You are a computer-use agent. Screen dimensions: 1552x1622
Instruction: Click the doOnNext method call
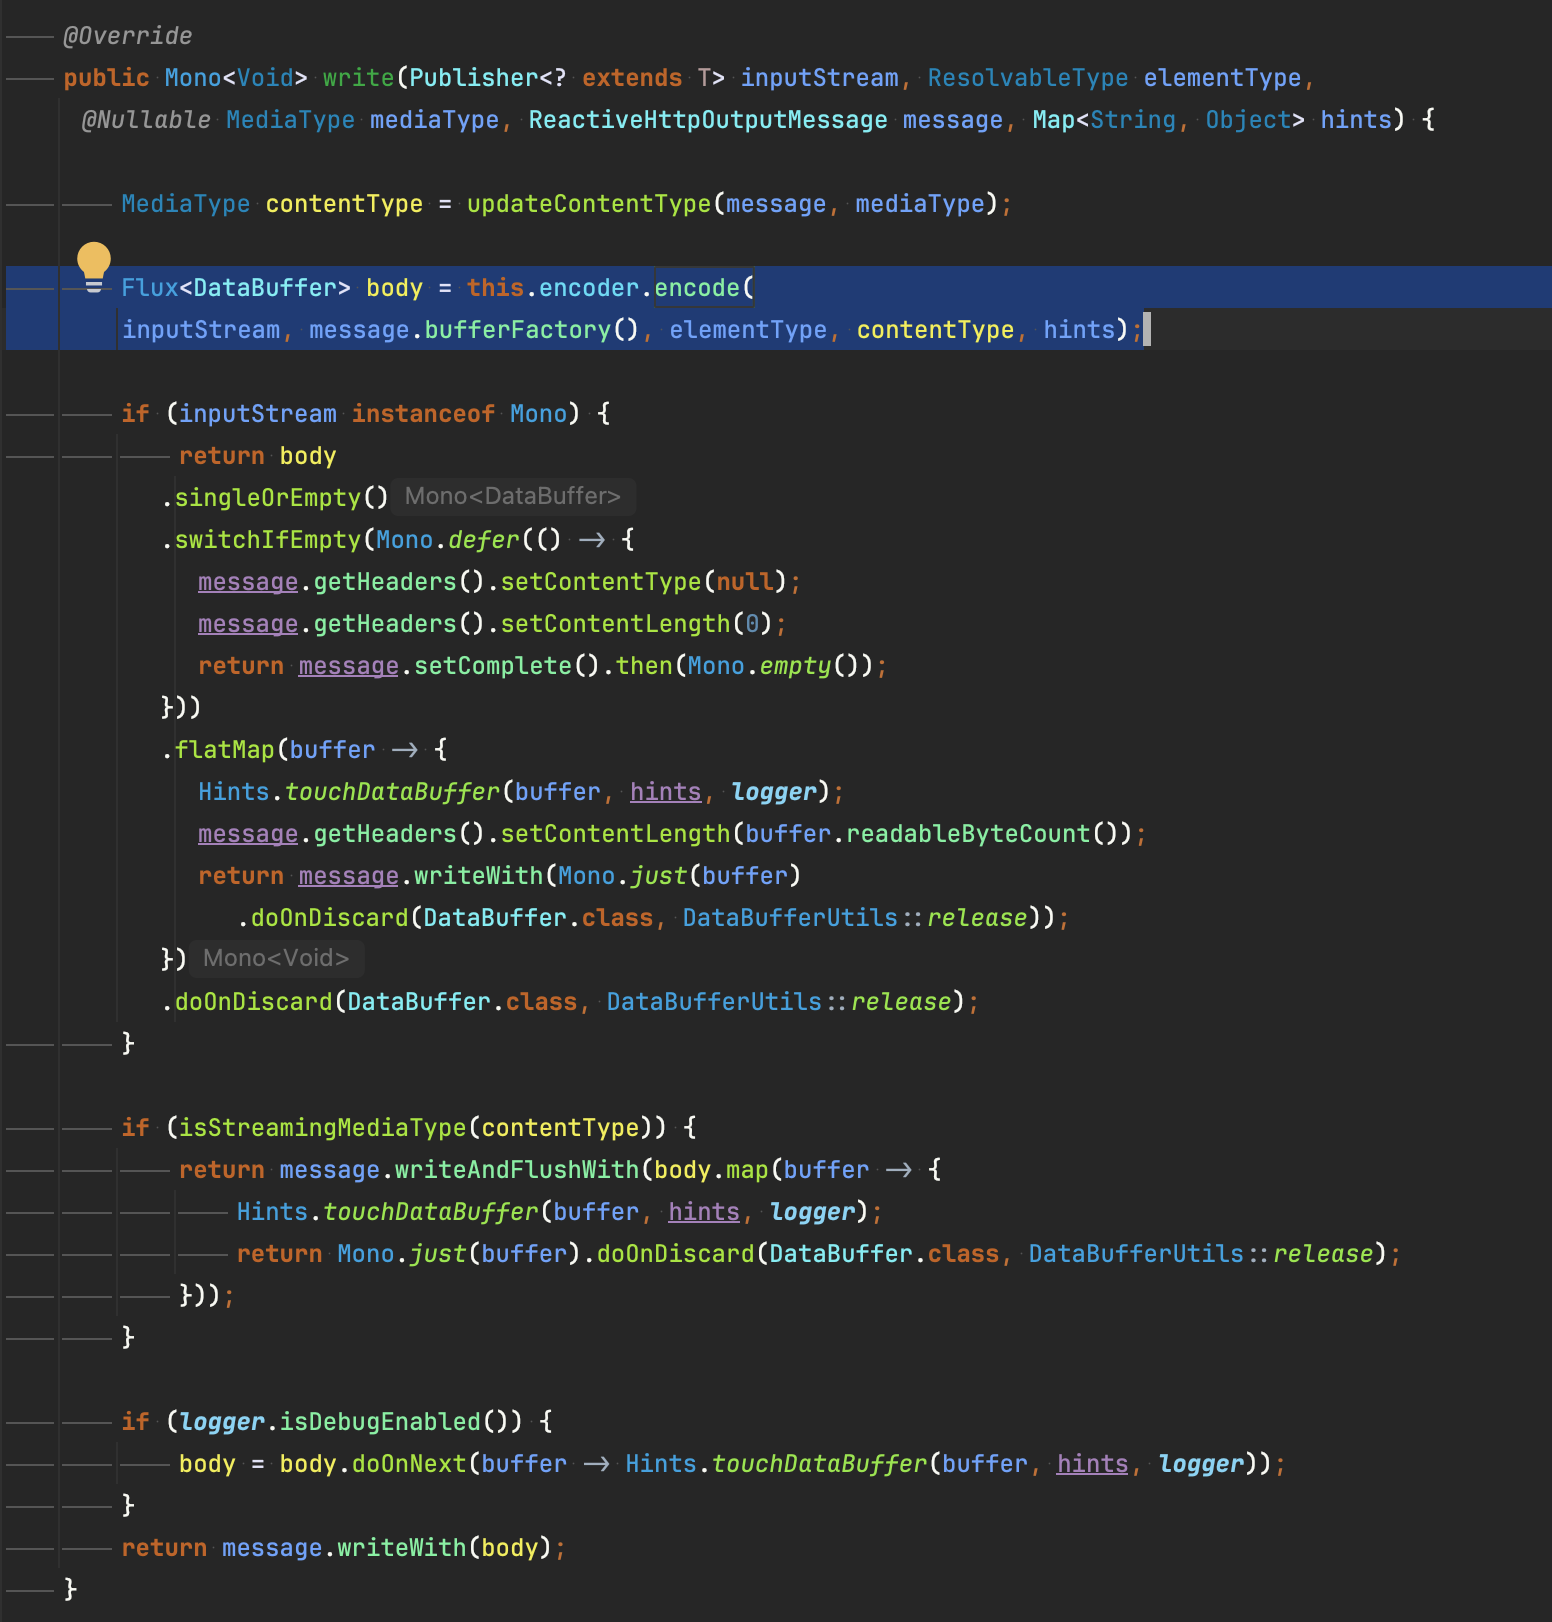click(409, 1464)
